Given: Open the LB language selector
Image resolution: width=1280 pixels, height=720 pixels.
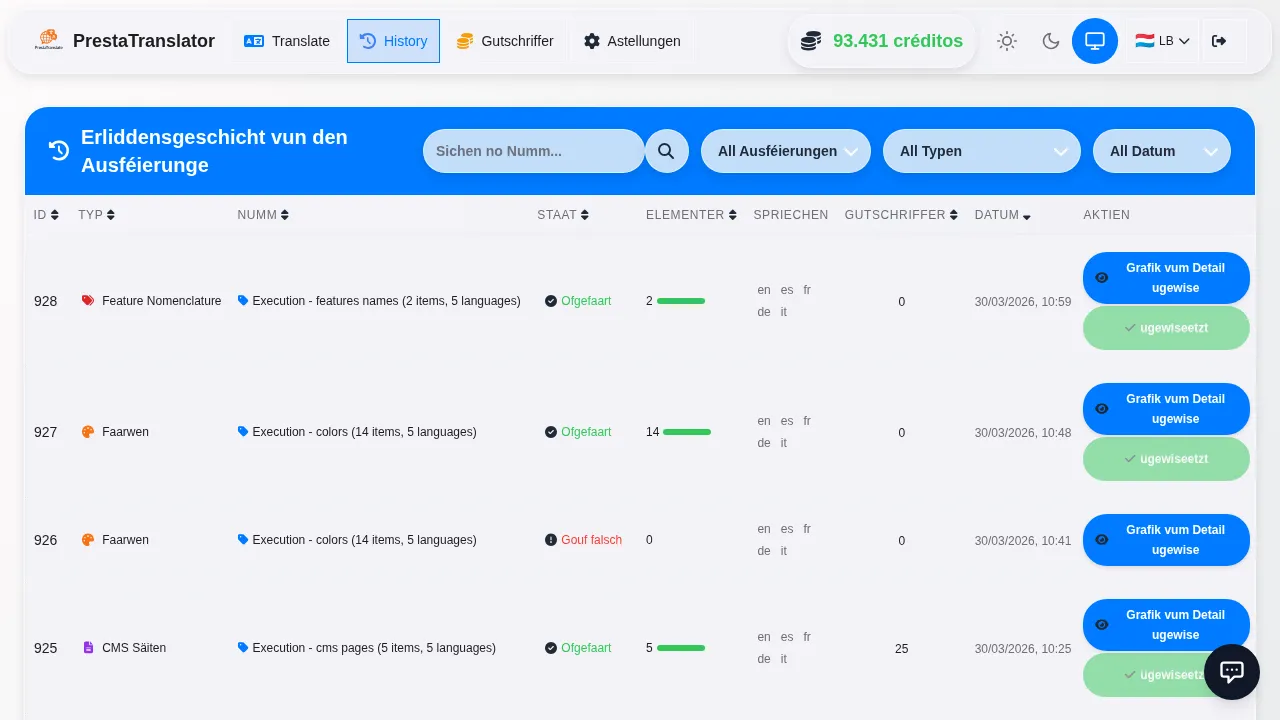Looking at the screenshot, I should click(1162, 41).
